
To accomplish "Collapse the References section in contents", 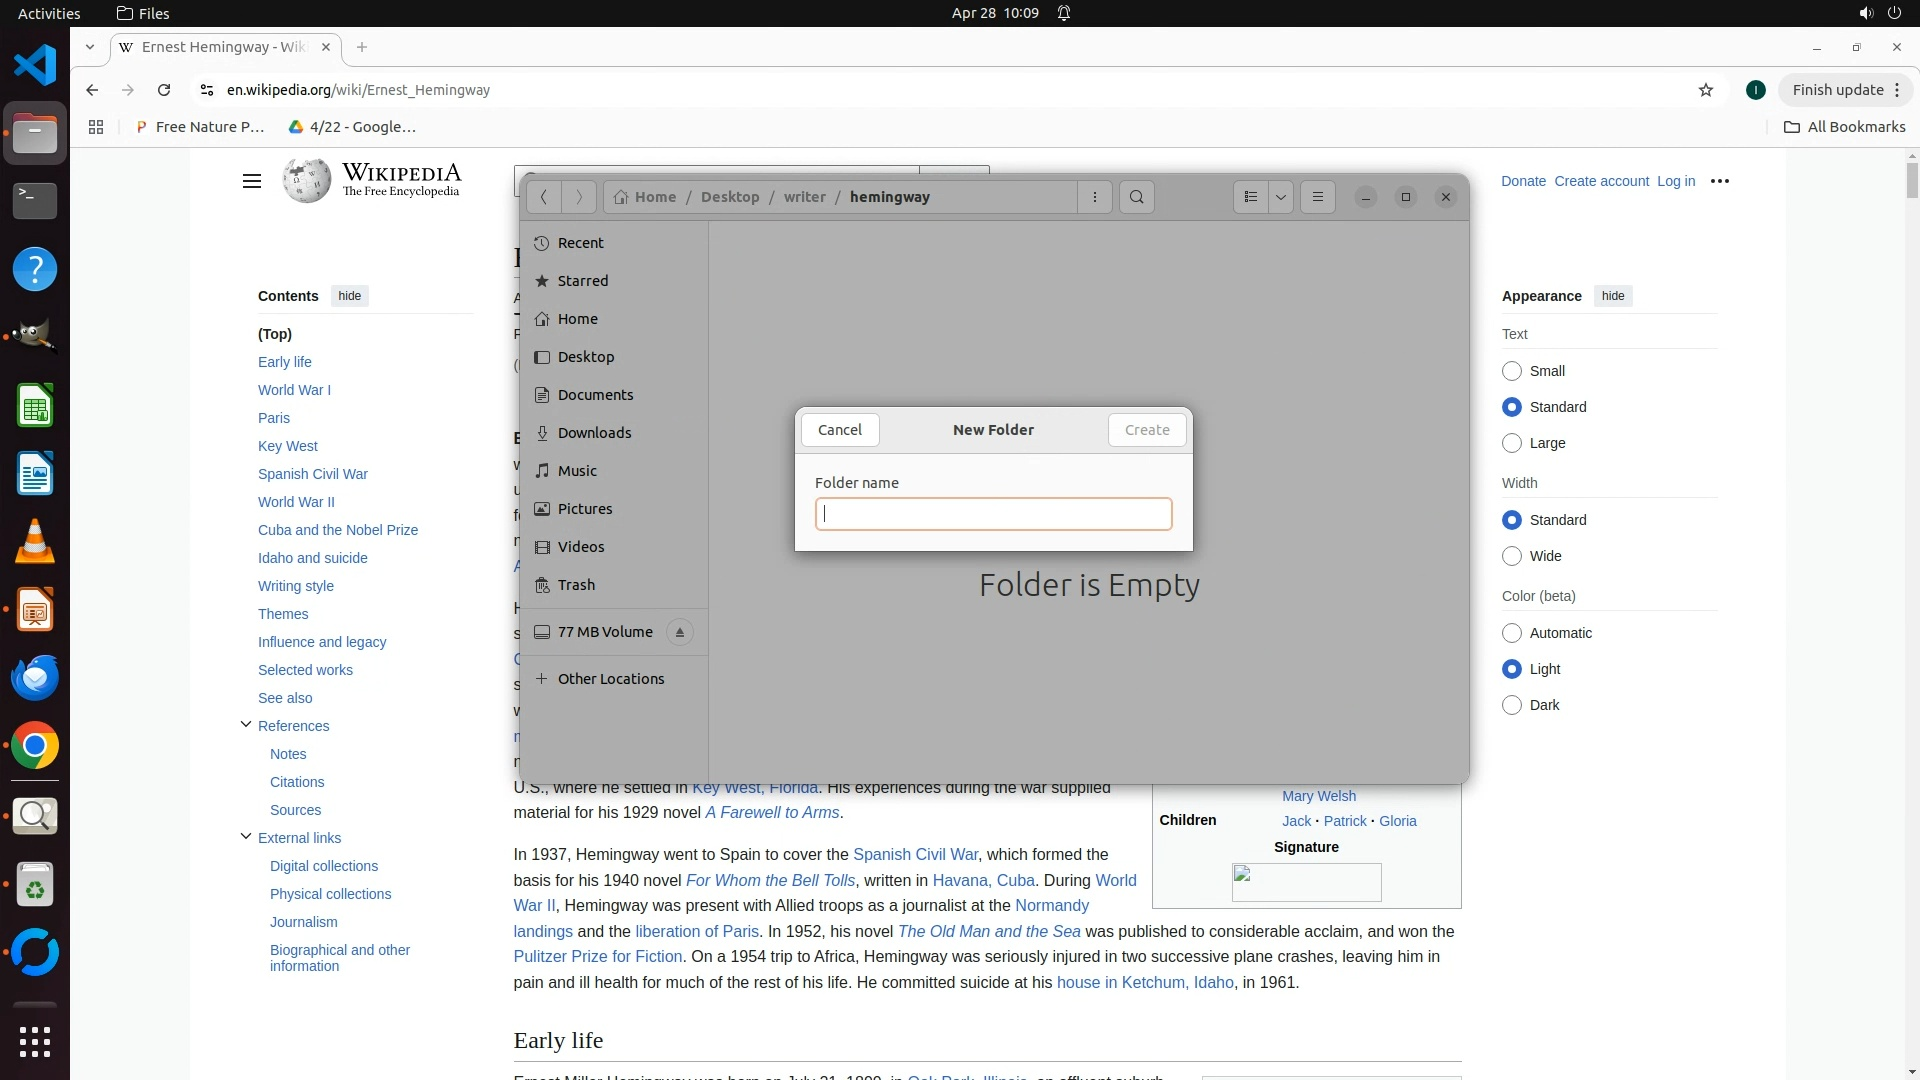I will [x=246, y=725].
